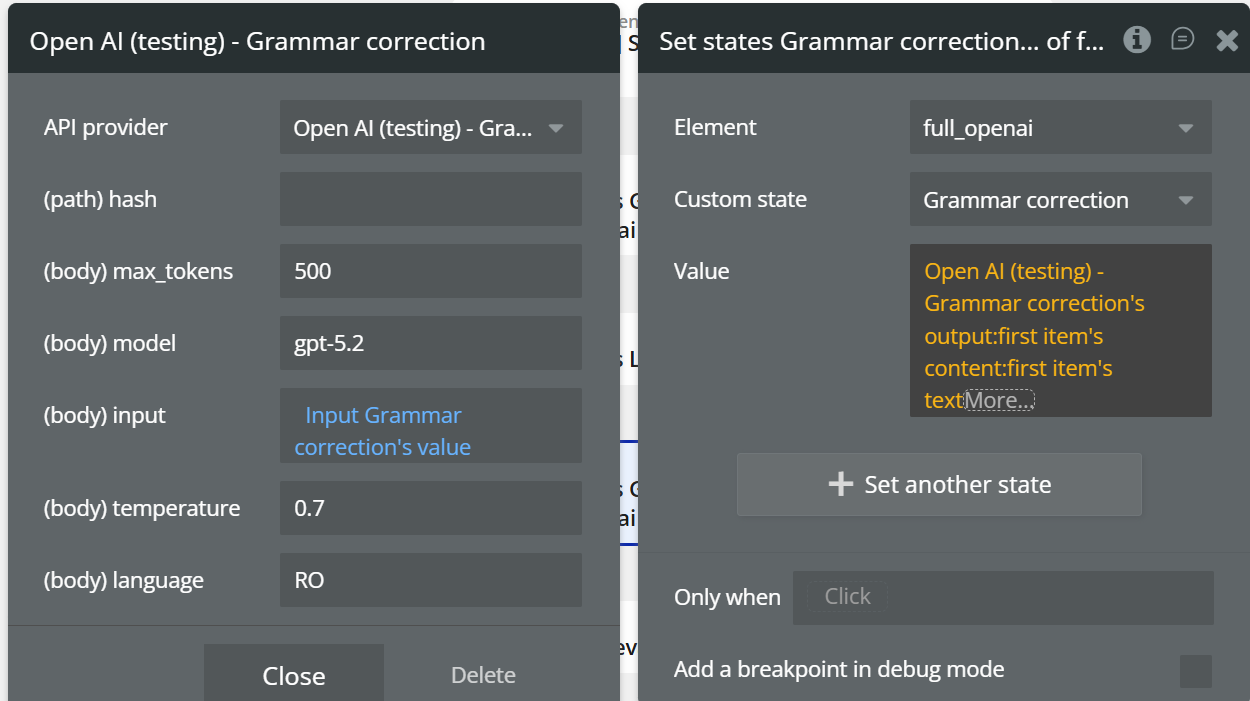Edit the temperature field showing 0.7
The width and height of the screenshot is (1250, 701).
tap(430, 508)
